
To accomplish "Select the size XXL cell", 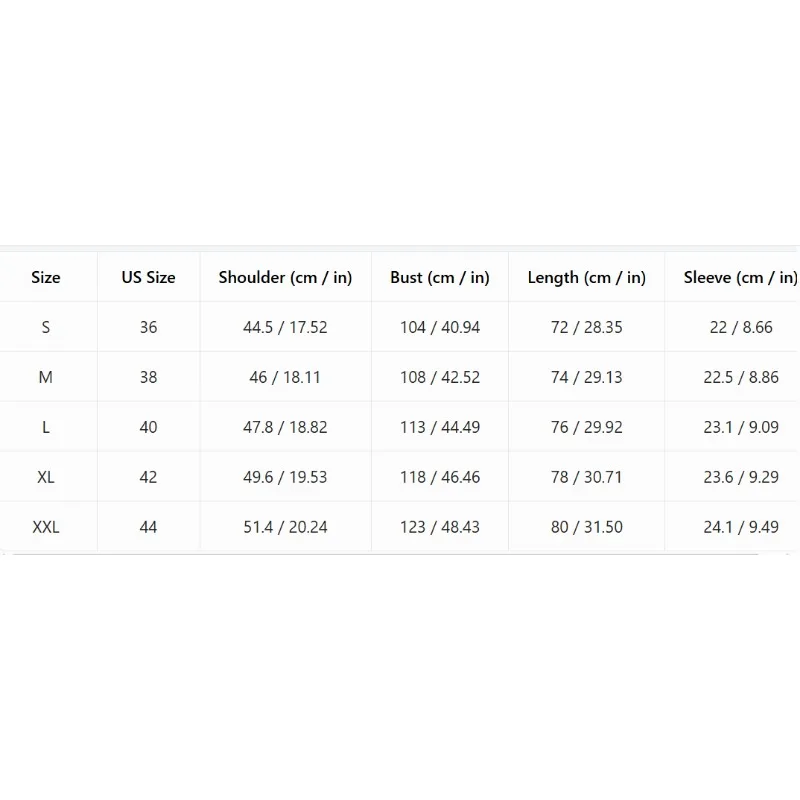I will pyautogui.click(x=45, y=527).
